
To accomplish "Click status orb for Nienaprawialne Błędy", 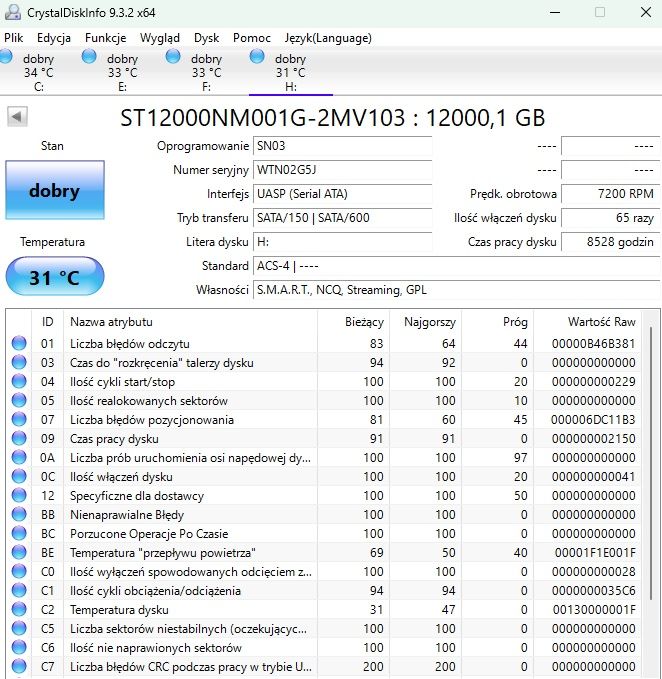I will click(19, 514).
